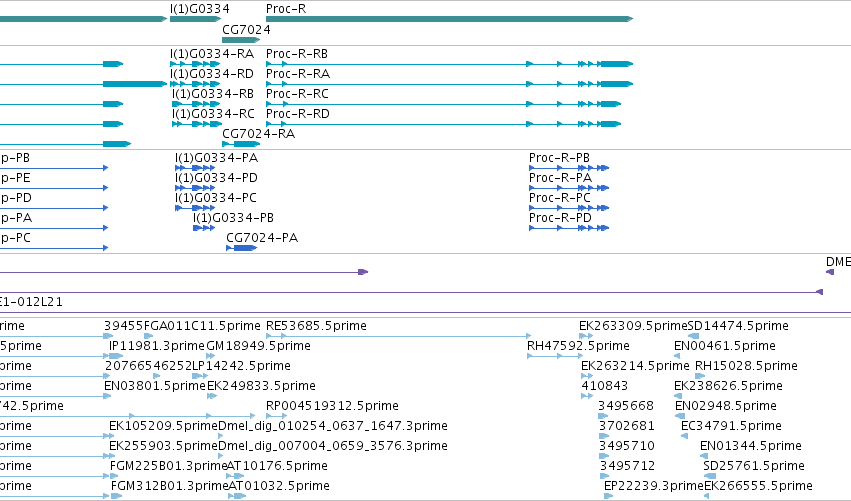Click EST EP22239.3prime
The width and height of the screenshot is (851, 501).
653,486
